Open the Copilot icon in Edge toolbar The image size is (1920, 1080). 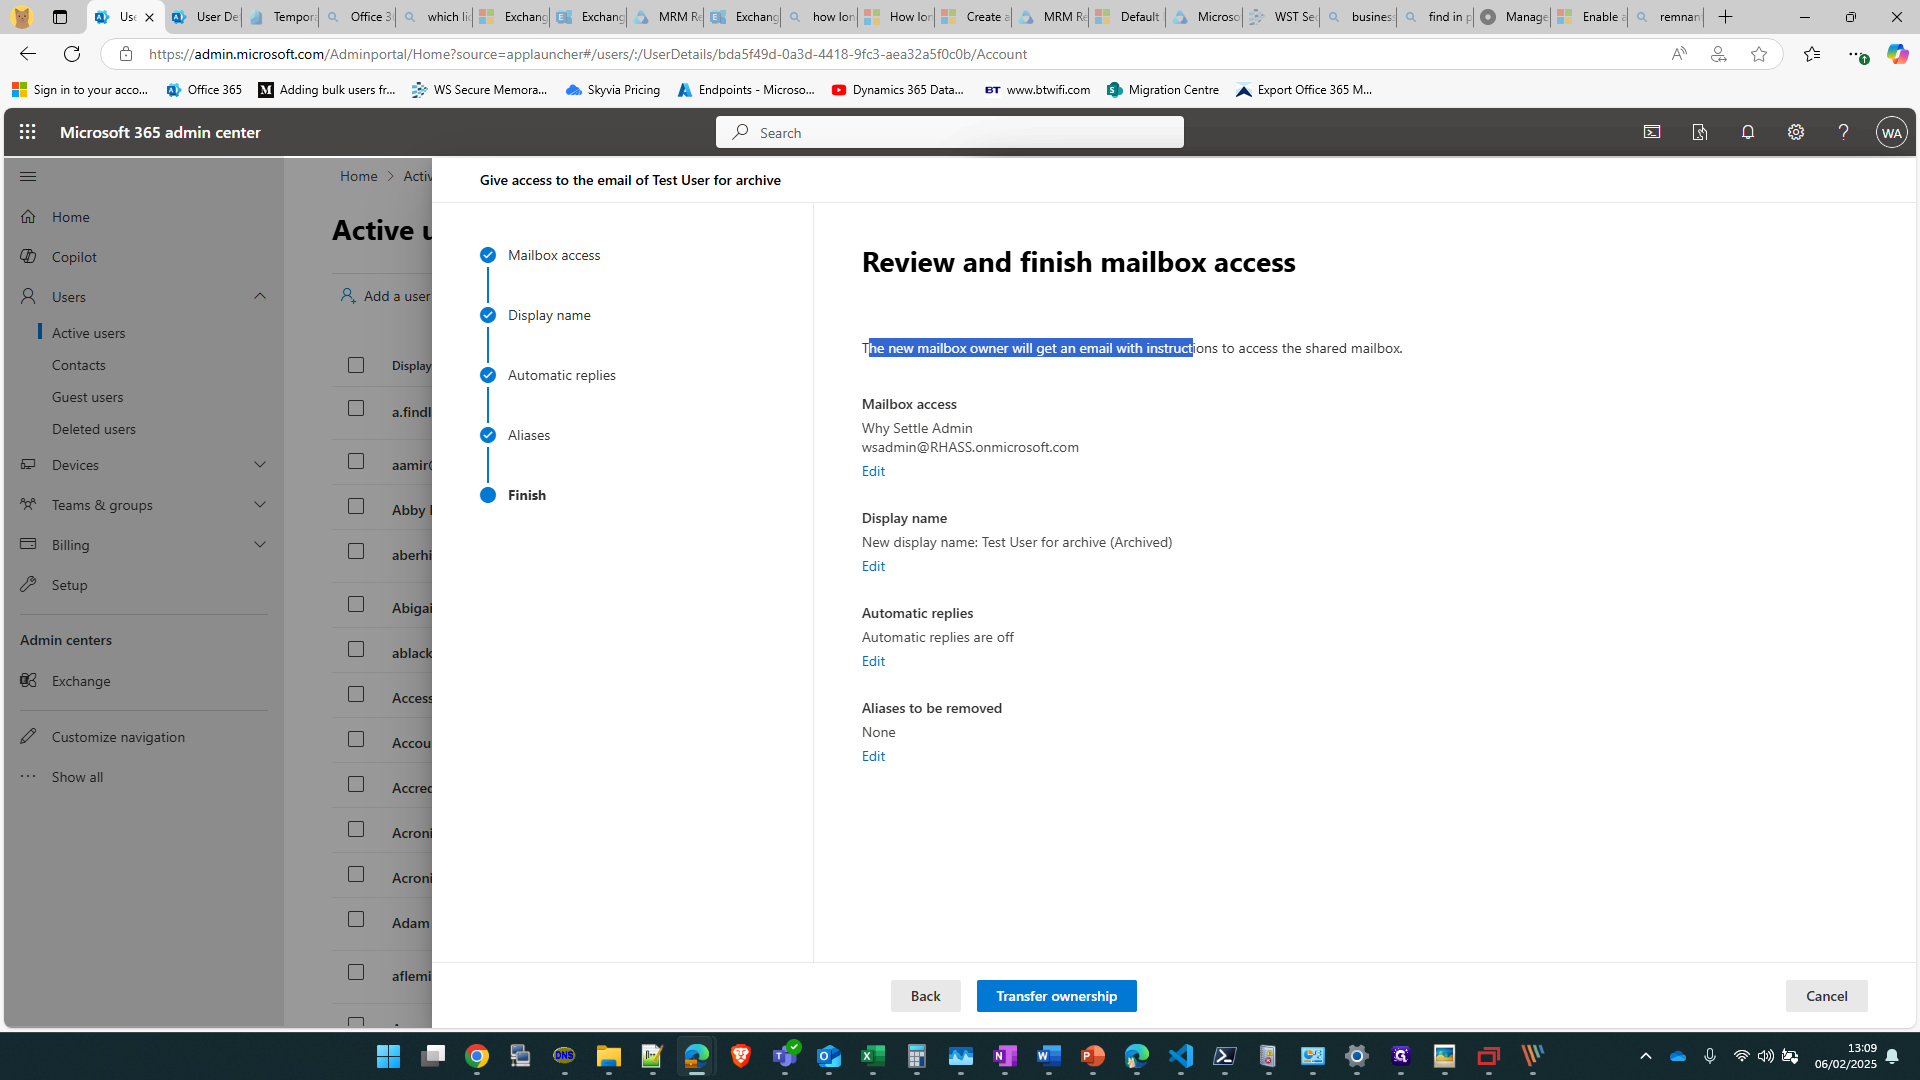tap(1897, 54)
